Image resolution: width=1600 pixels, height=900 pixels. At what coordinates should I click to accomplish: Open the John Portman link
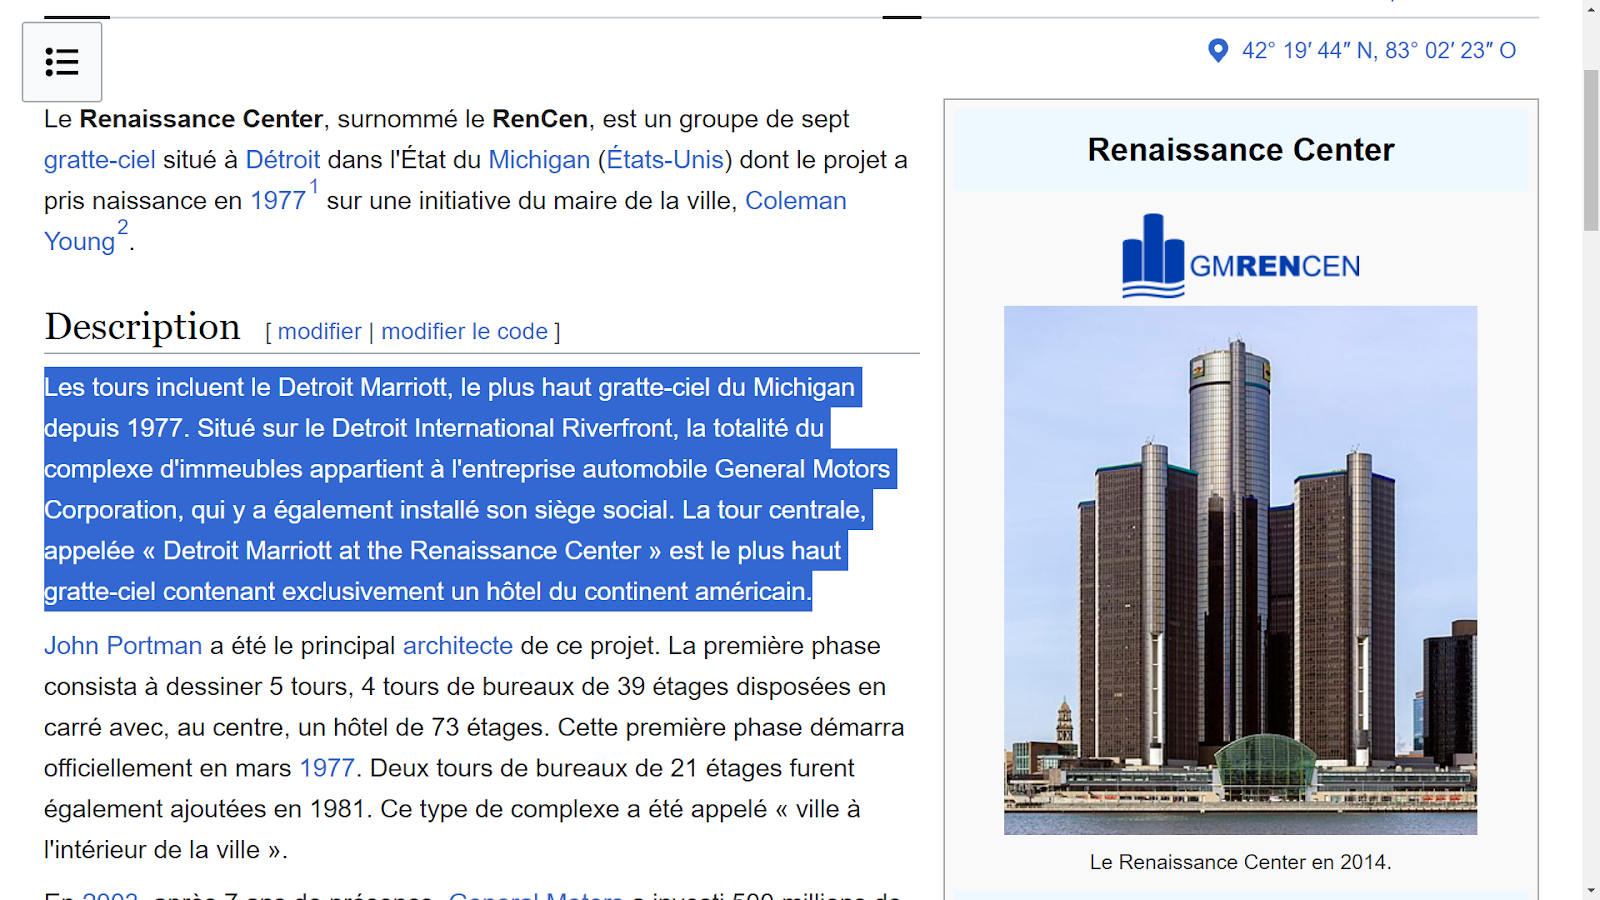[x=123, y=646]
